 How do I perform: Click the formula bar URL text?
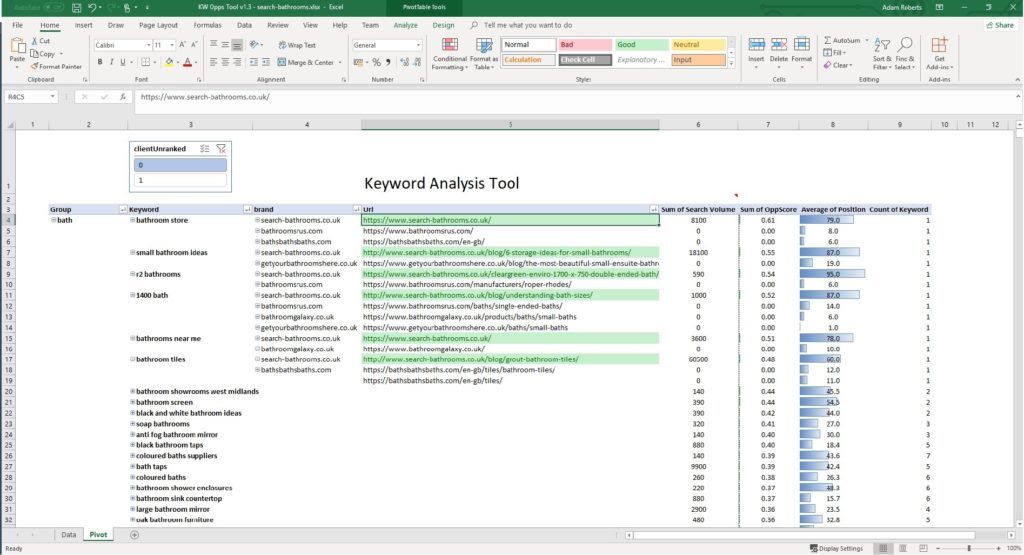pos(205,97)
